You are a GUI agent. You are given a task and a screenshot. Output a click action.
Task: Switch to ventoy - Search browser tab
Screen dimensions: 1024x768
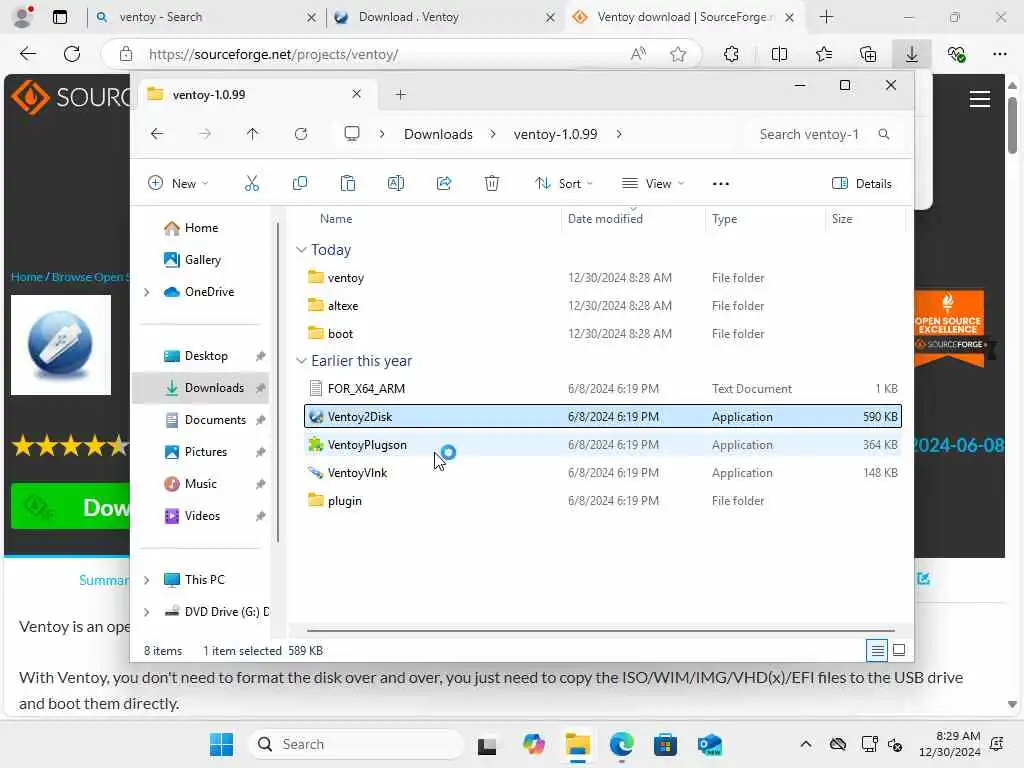(x=205, y=17)
